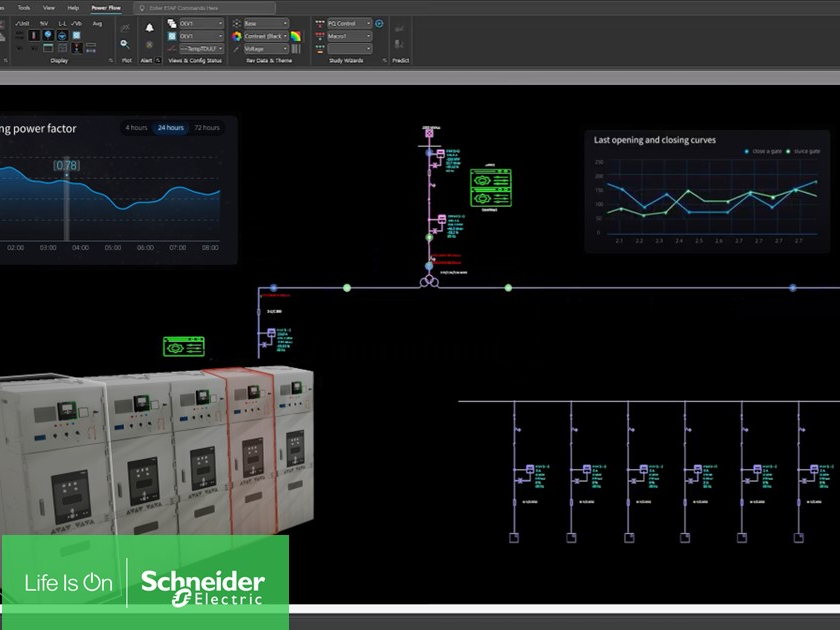
Task: Select the 4 hours time range
Action: 135,128
